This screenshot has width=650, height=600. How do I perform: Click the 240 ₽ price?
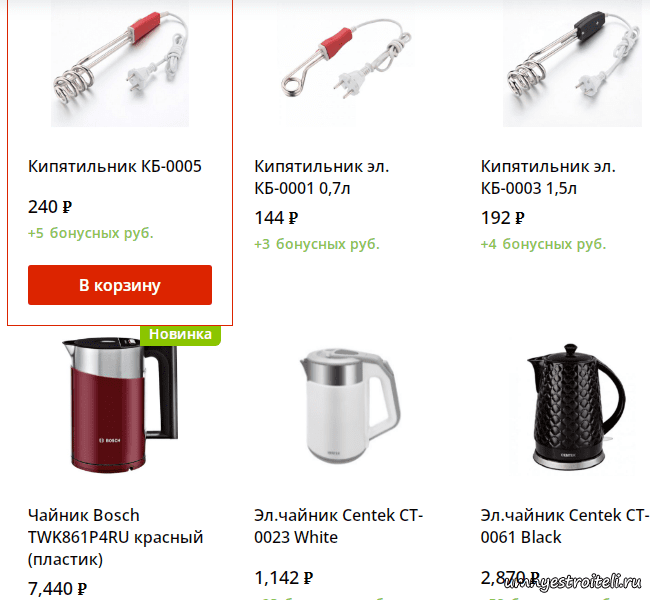coord(50,206)
